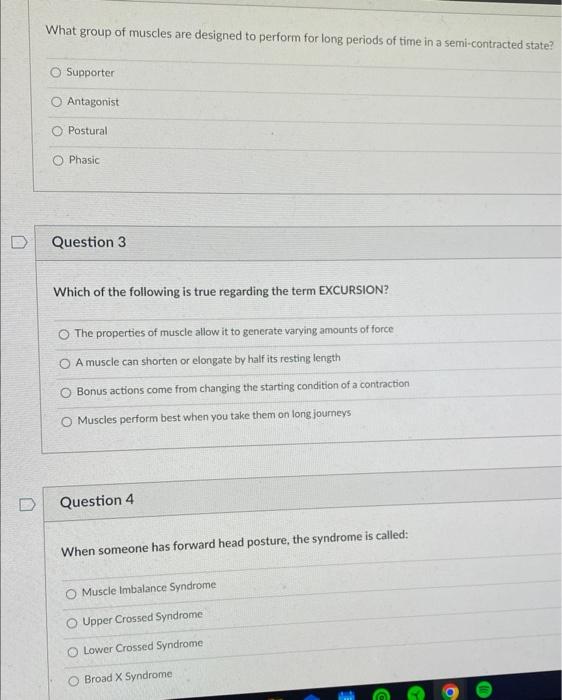
Task: Select Muscle Imbalance Syndrome radio button
Action: (71, 594)
